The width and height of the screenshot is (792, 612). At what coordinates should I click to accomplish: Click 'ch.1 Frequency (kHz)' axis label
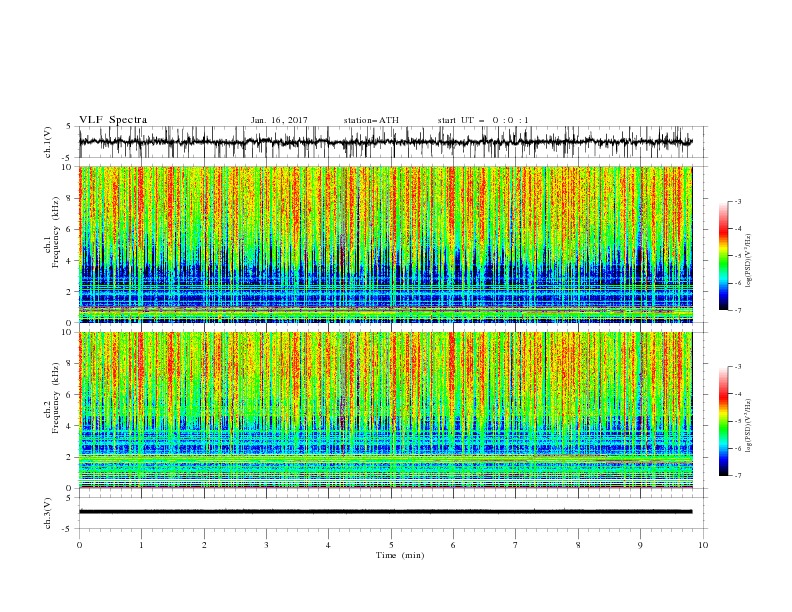pyautogui.click(x=52, y=233)
